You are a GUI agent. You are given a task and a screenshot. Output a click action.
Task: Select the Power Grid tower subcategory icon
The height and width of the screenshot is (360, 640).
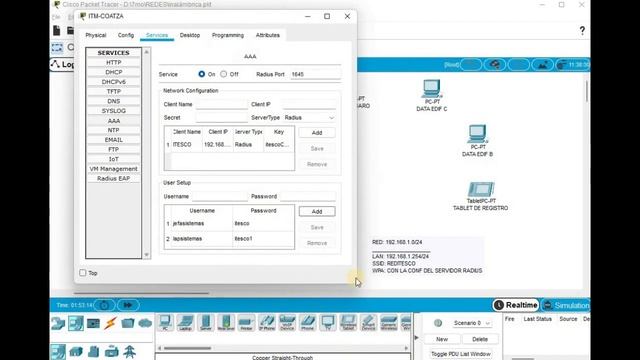[129, 351]
